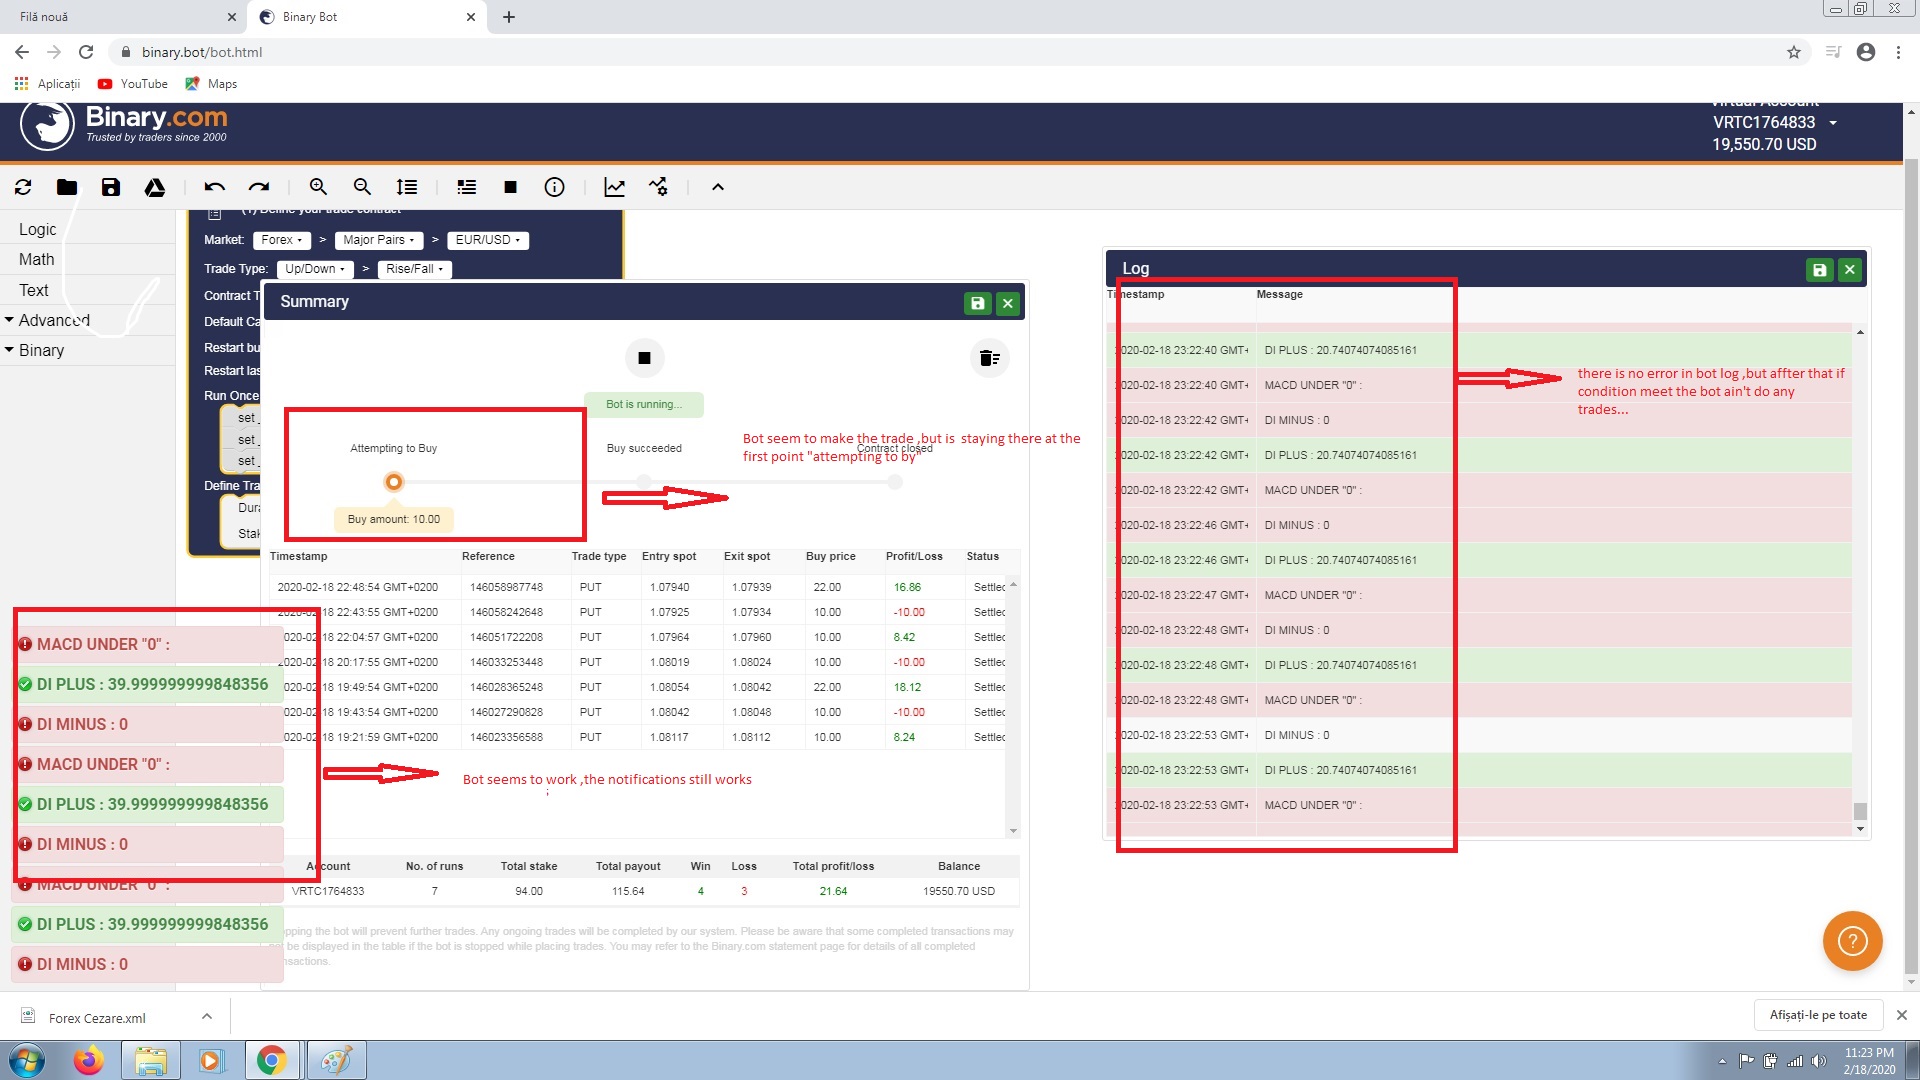Screen dimensions: 1920x1080
Task: Click the redo arrow icon
Action: point(259,187)
